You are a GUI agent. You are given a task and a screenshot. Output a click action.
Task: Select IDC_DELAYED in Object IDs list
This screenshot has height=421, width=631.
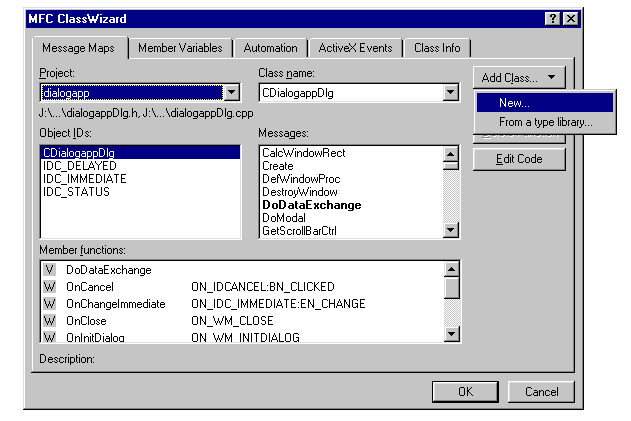[140, 166]
